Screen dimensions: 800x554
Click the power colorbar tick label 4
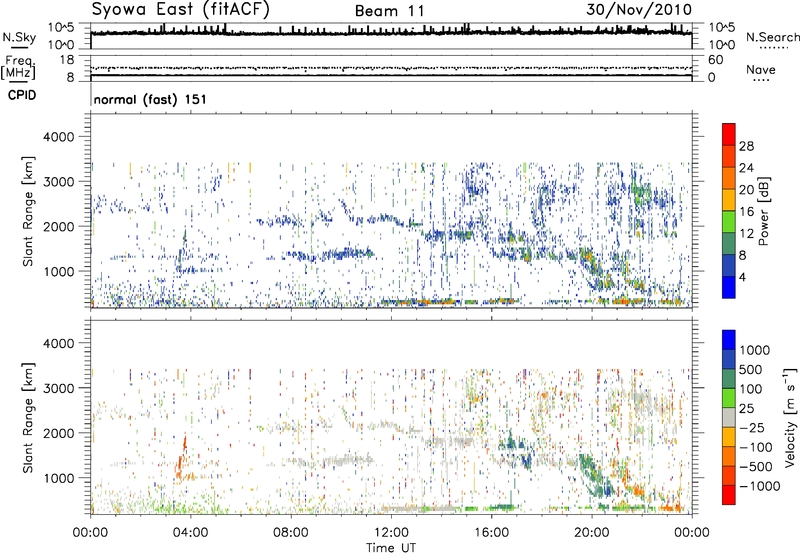tap(742, 277)
